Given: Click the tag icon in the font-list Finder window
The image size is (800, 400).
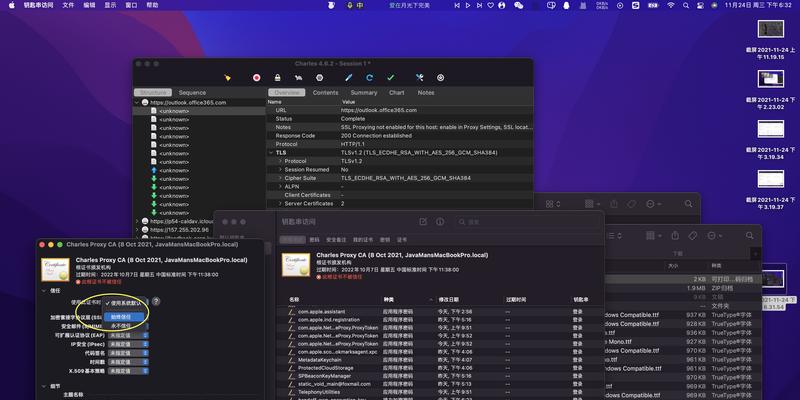Looking at the screenshot, I should (692, 236).
